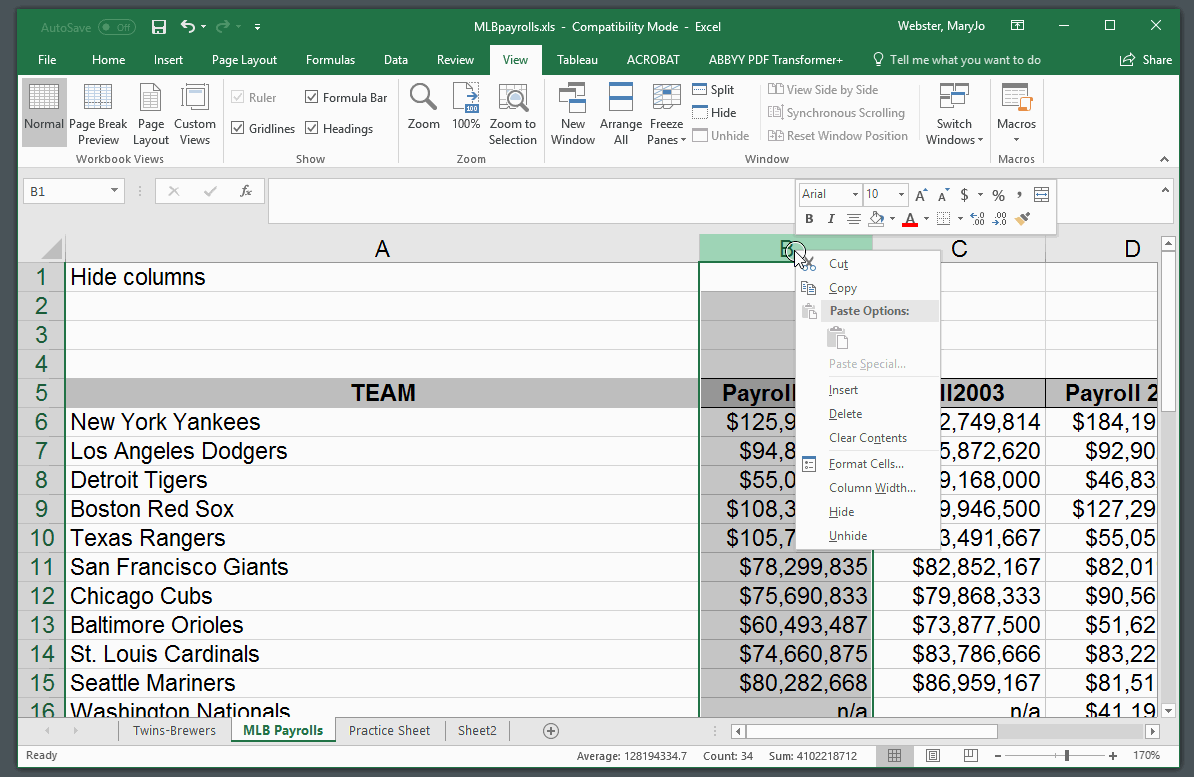Open the Page Layout ribbon tab
This screenshot has width=1194, height=777.
pyautogui.click(x=244, y=59)
